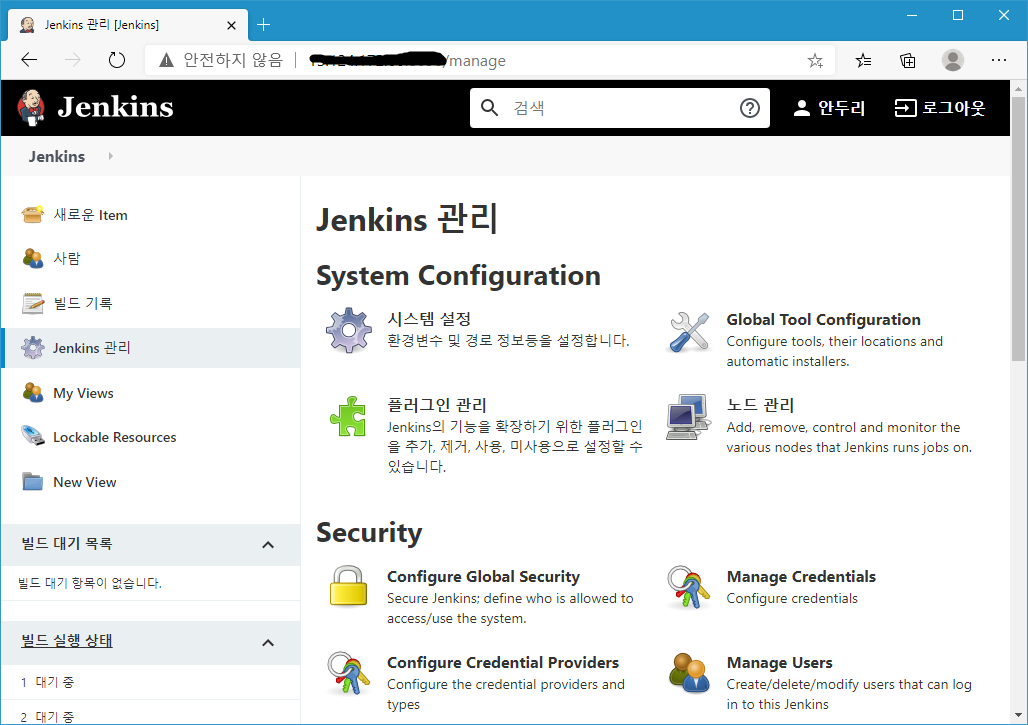Collapse the 빌드 대기 목록 panel
1028x725 pixels.
click(267, 545)
